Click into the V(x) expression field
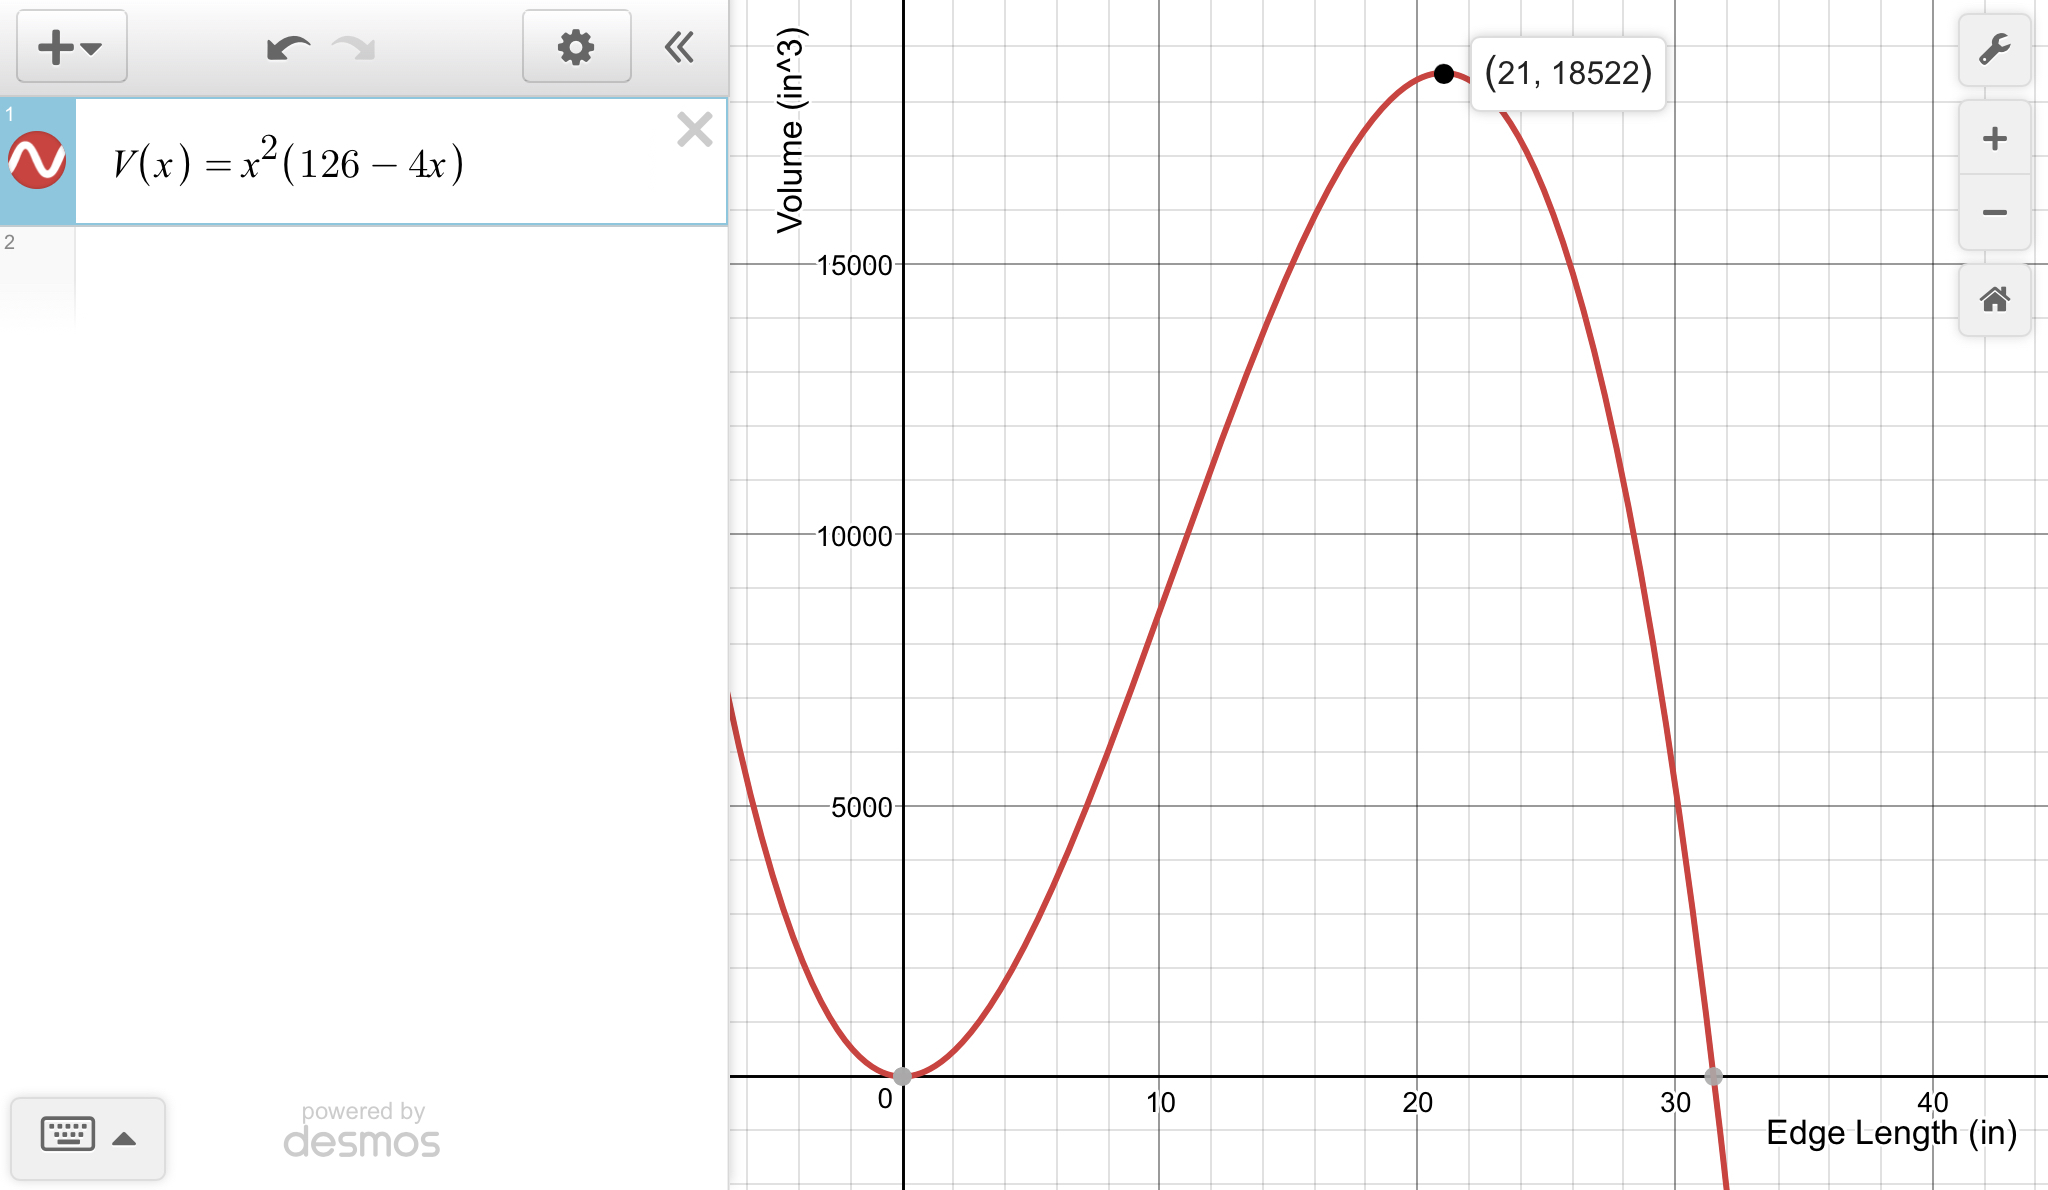The width and height of the screenshot is (2048, 1190). click(400, 164)
